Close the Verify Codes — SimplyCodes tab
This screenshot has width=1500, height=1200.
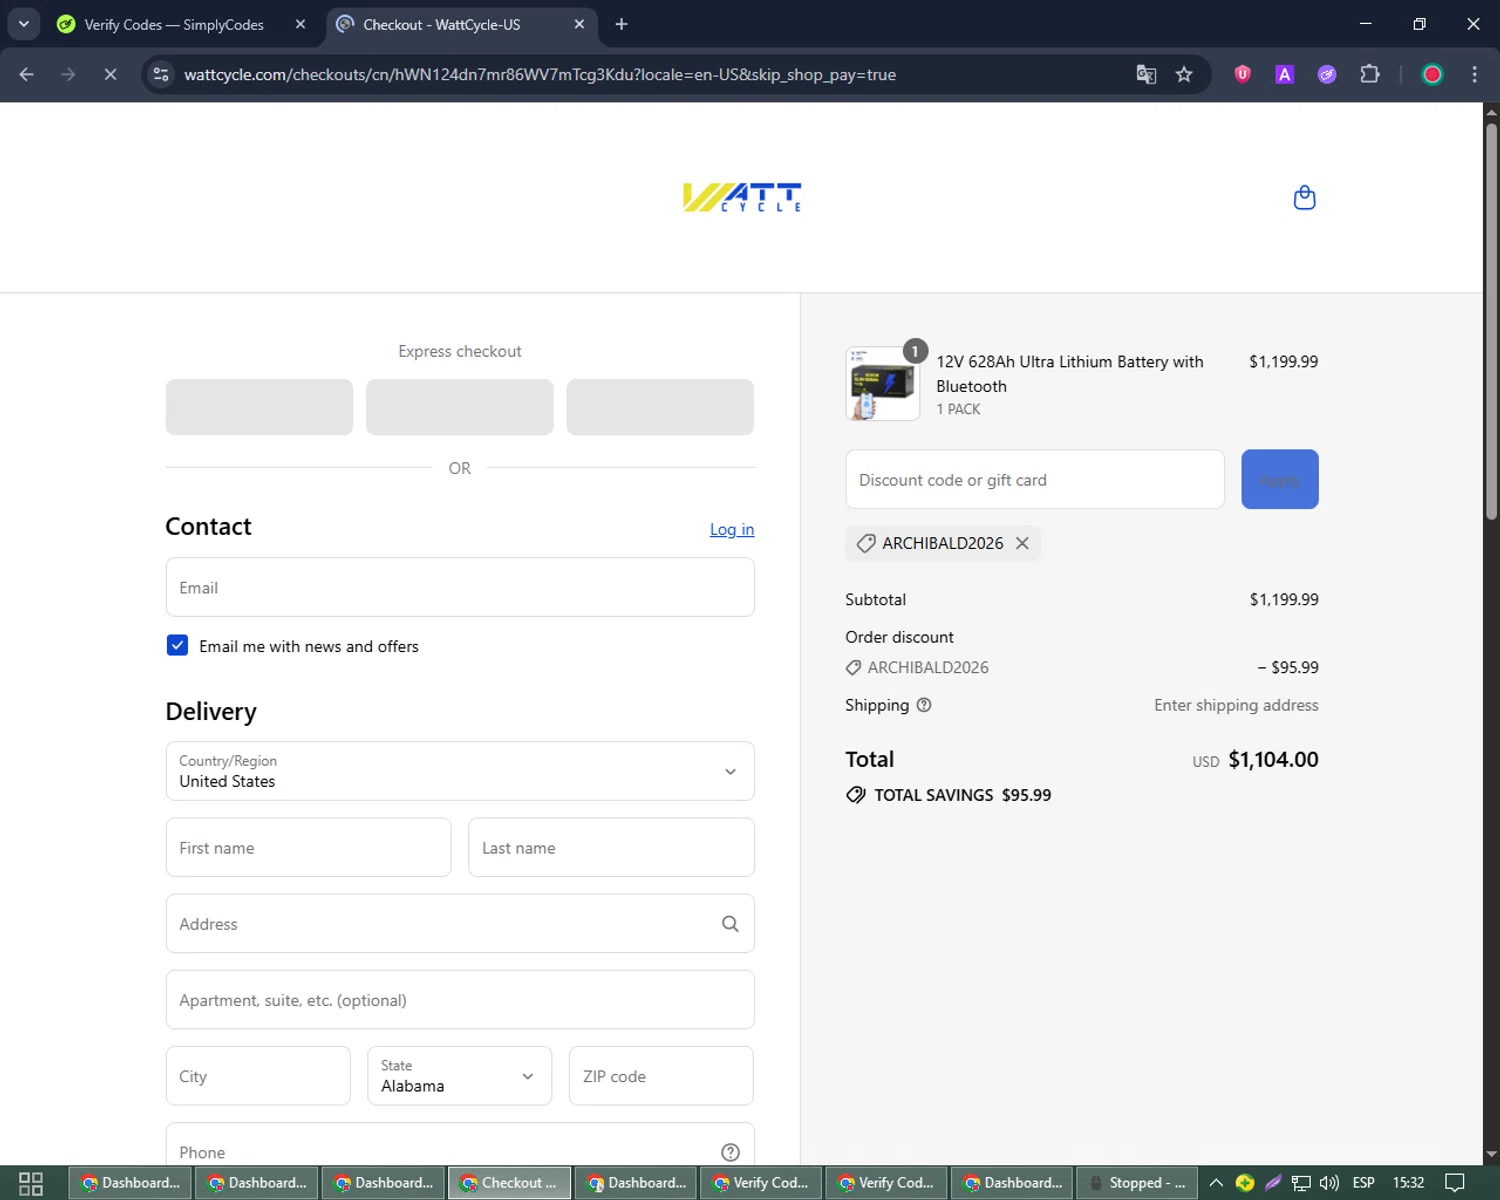tap(300, 24)
